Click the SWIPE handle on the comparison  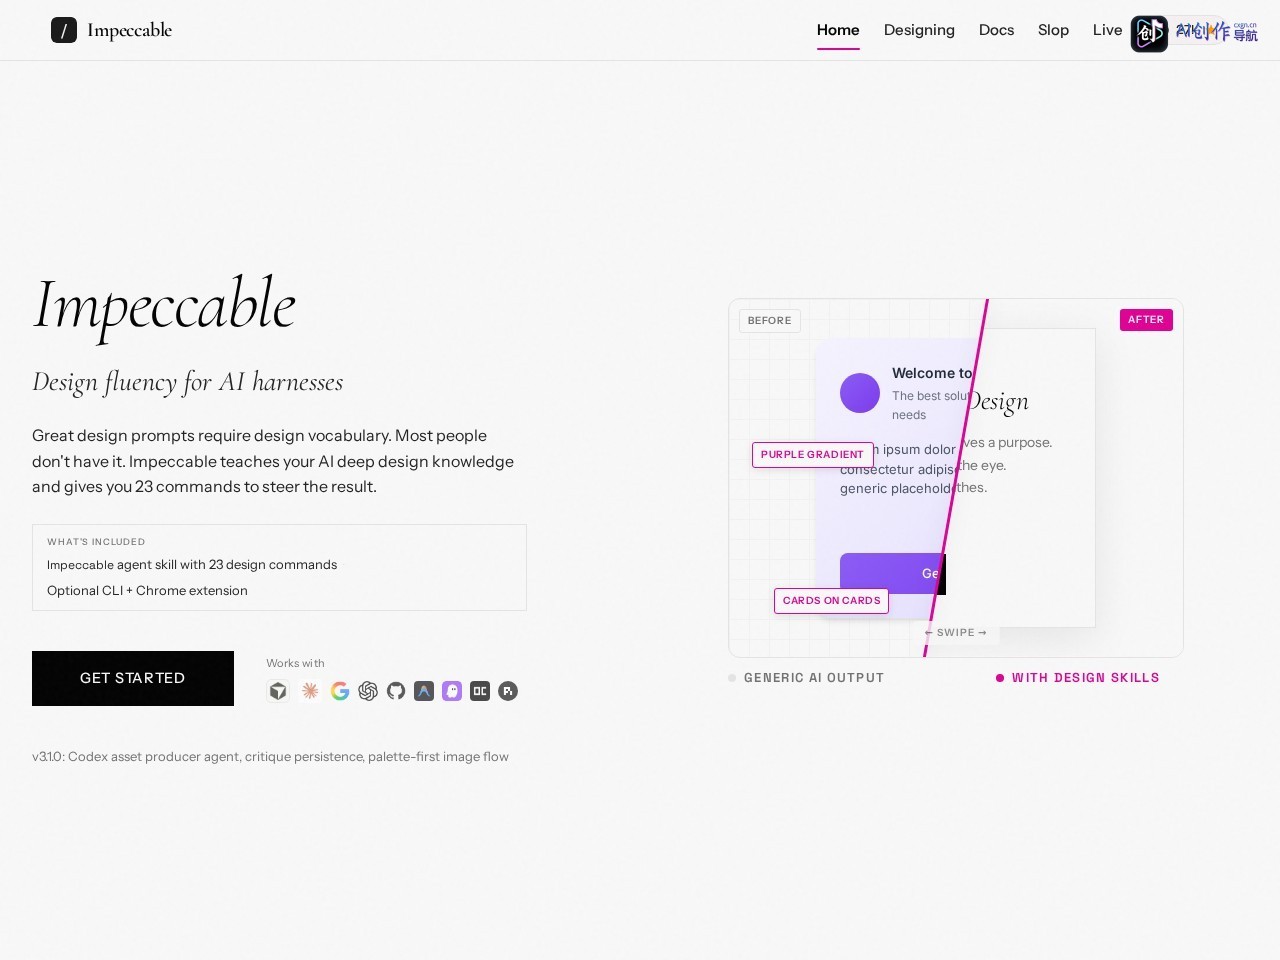[956, 632]
